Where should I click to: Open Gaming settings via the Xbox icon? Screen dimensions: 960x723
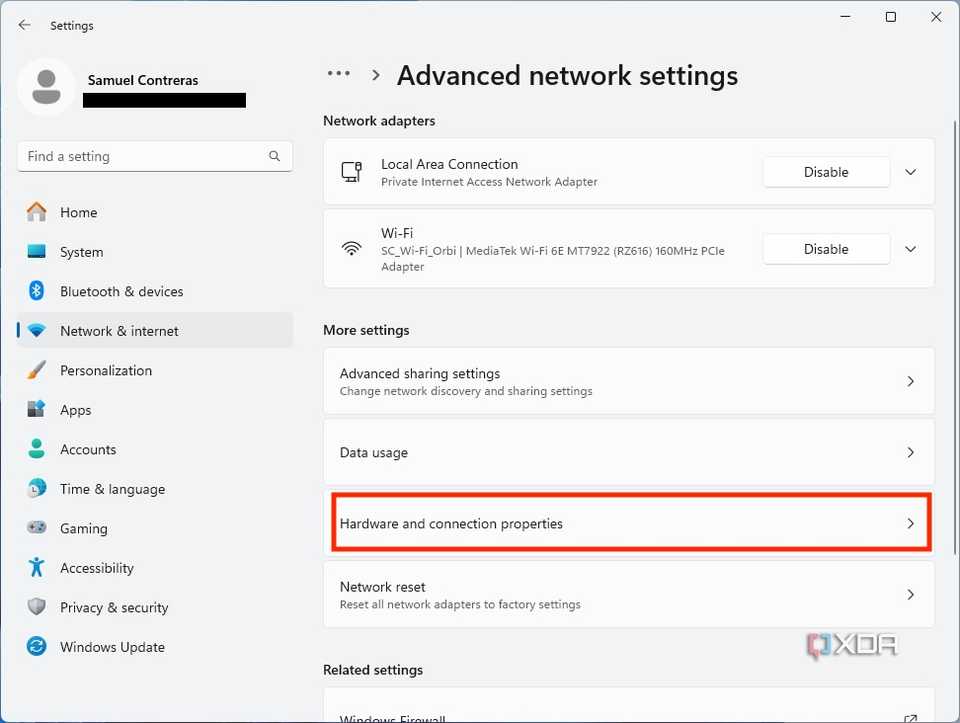pyautogui.click(x=37, y=528)
